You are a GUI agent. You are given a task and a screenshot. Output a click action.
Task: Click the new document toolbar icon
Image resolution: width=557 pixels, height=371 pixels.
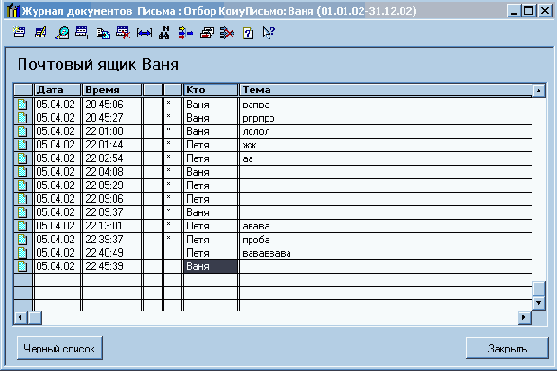pos(19,32)
